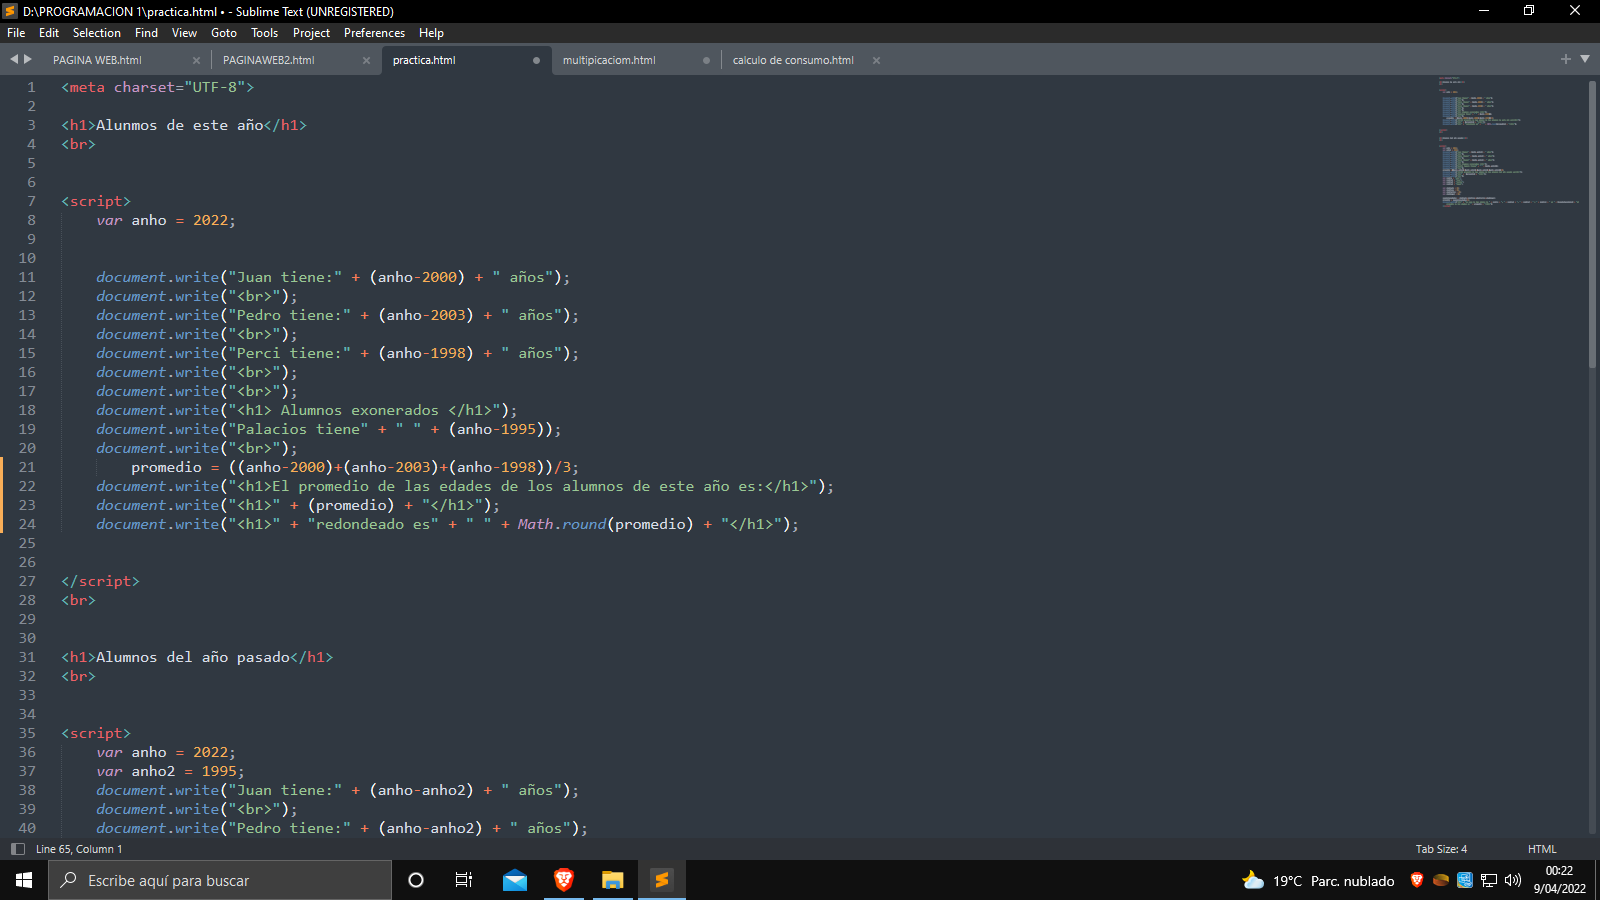Click the 'promedio' variable on line 21
This screenshot has width=1600, height=900.
[x=166, y=467]
